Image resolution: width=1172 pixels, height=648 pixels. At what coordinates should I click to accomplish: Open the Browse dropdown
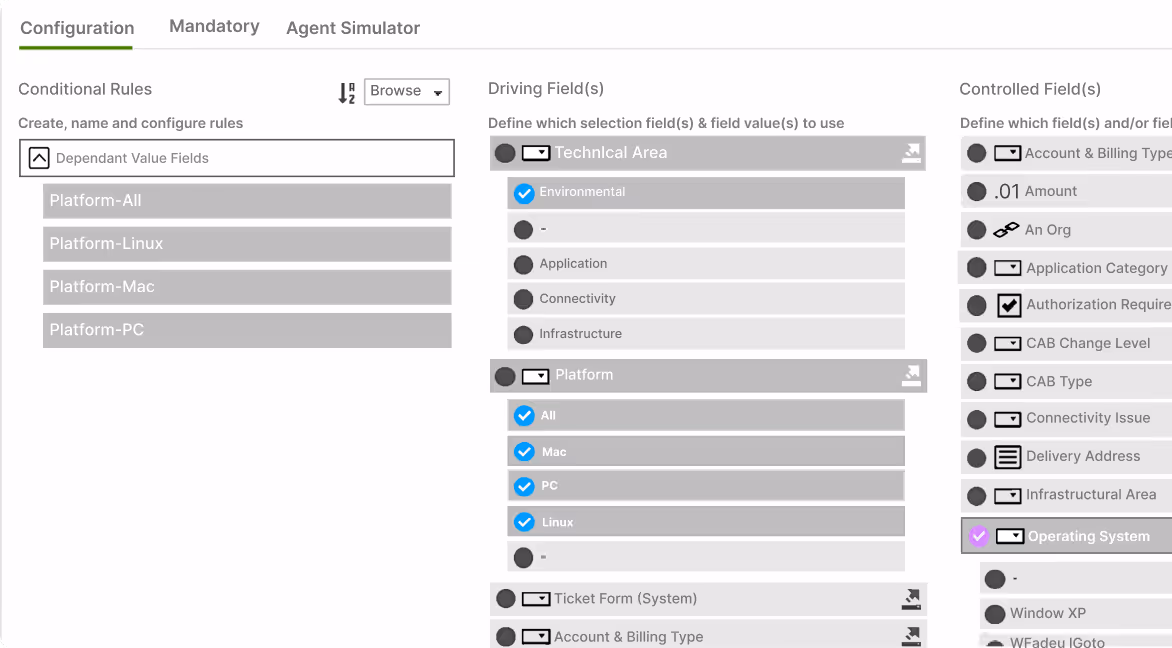click(406, 91)
